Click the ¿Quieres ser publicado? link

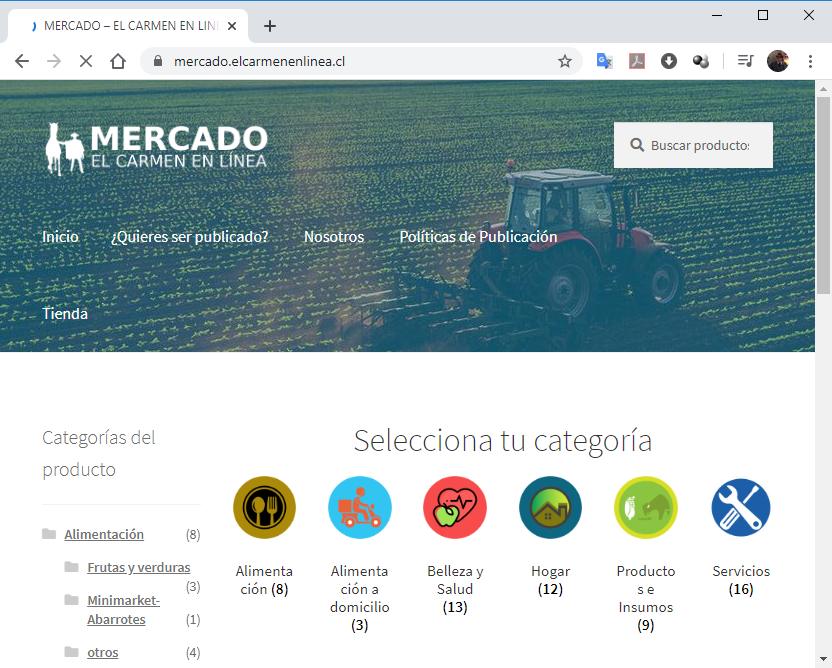point(189,237)
